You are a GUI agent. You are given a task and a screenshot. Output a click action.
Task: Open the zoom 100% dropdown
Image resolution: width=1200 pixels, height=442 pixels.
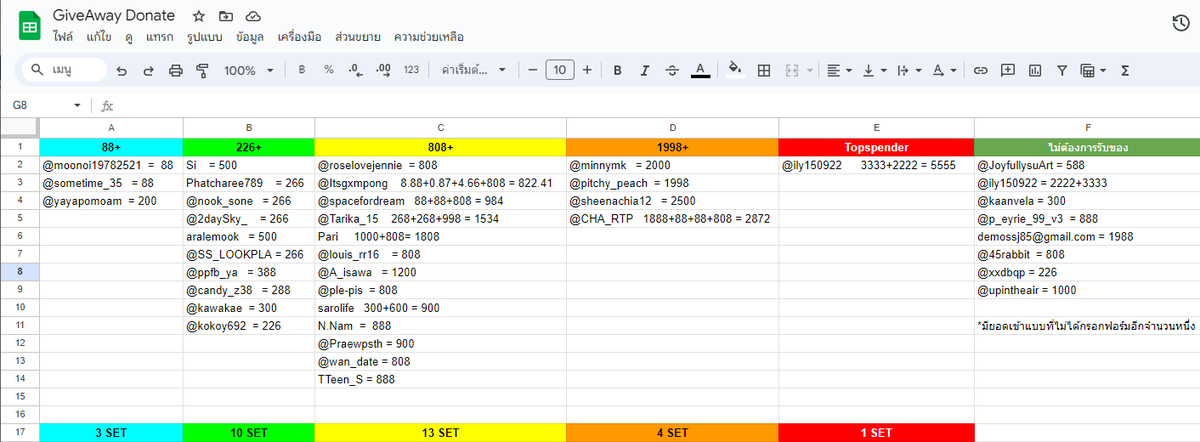[249, 70]
